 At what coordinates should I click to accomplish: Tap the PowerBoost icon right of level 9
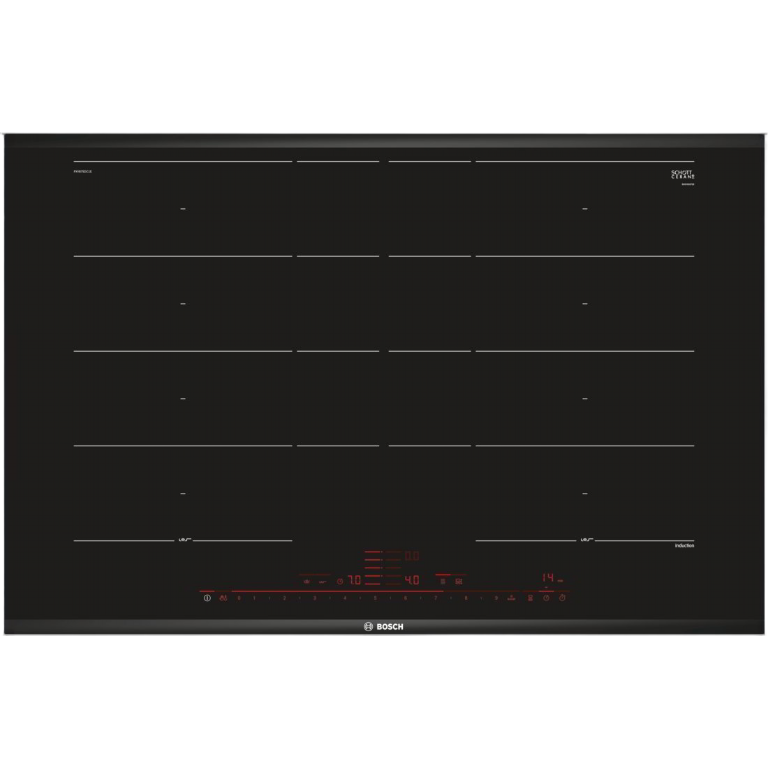point(511,598)
